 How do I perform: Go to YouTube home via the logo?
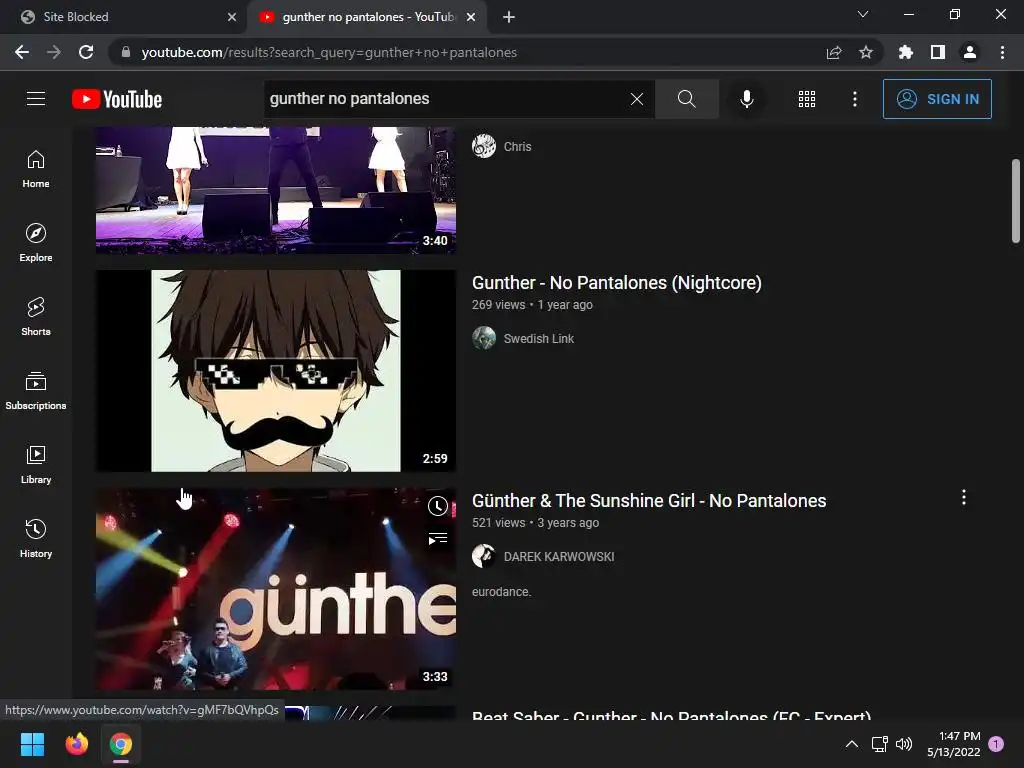coord(117,99)
